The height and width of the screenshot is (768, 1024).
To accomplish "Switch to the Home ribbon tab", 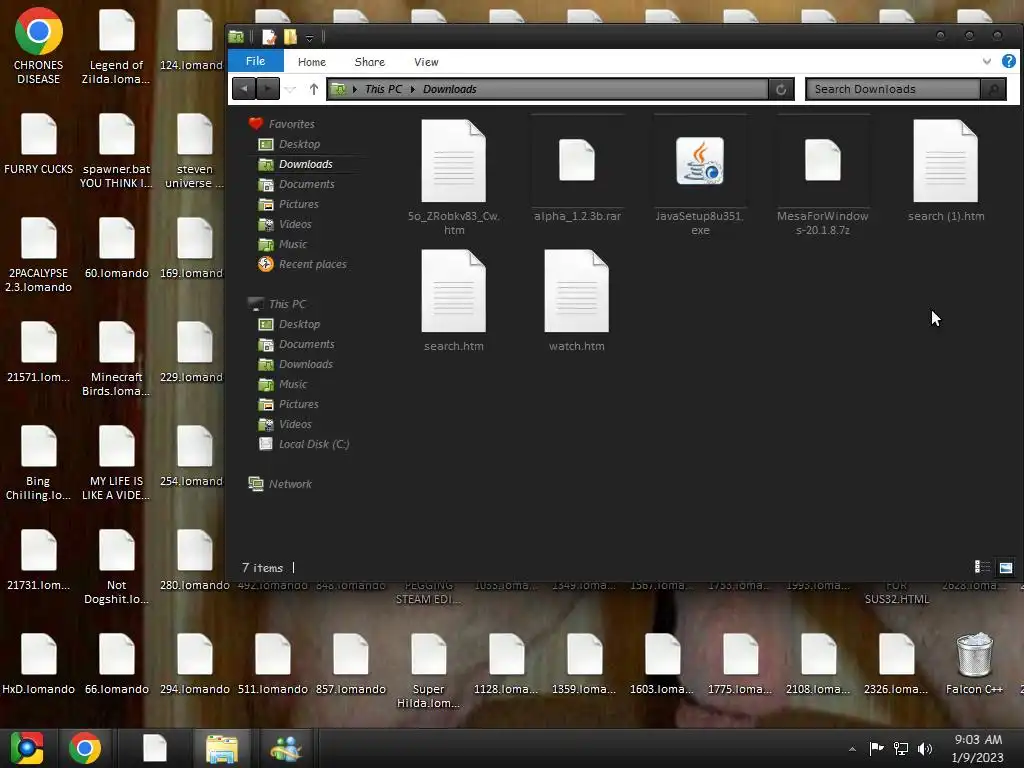I will (x=312, y=62).
